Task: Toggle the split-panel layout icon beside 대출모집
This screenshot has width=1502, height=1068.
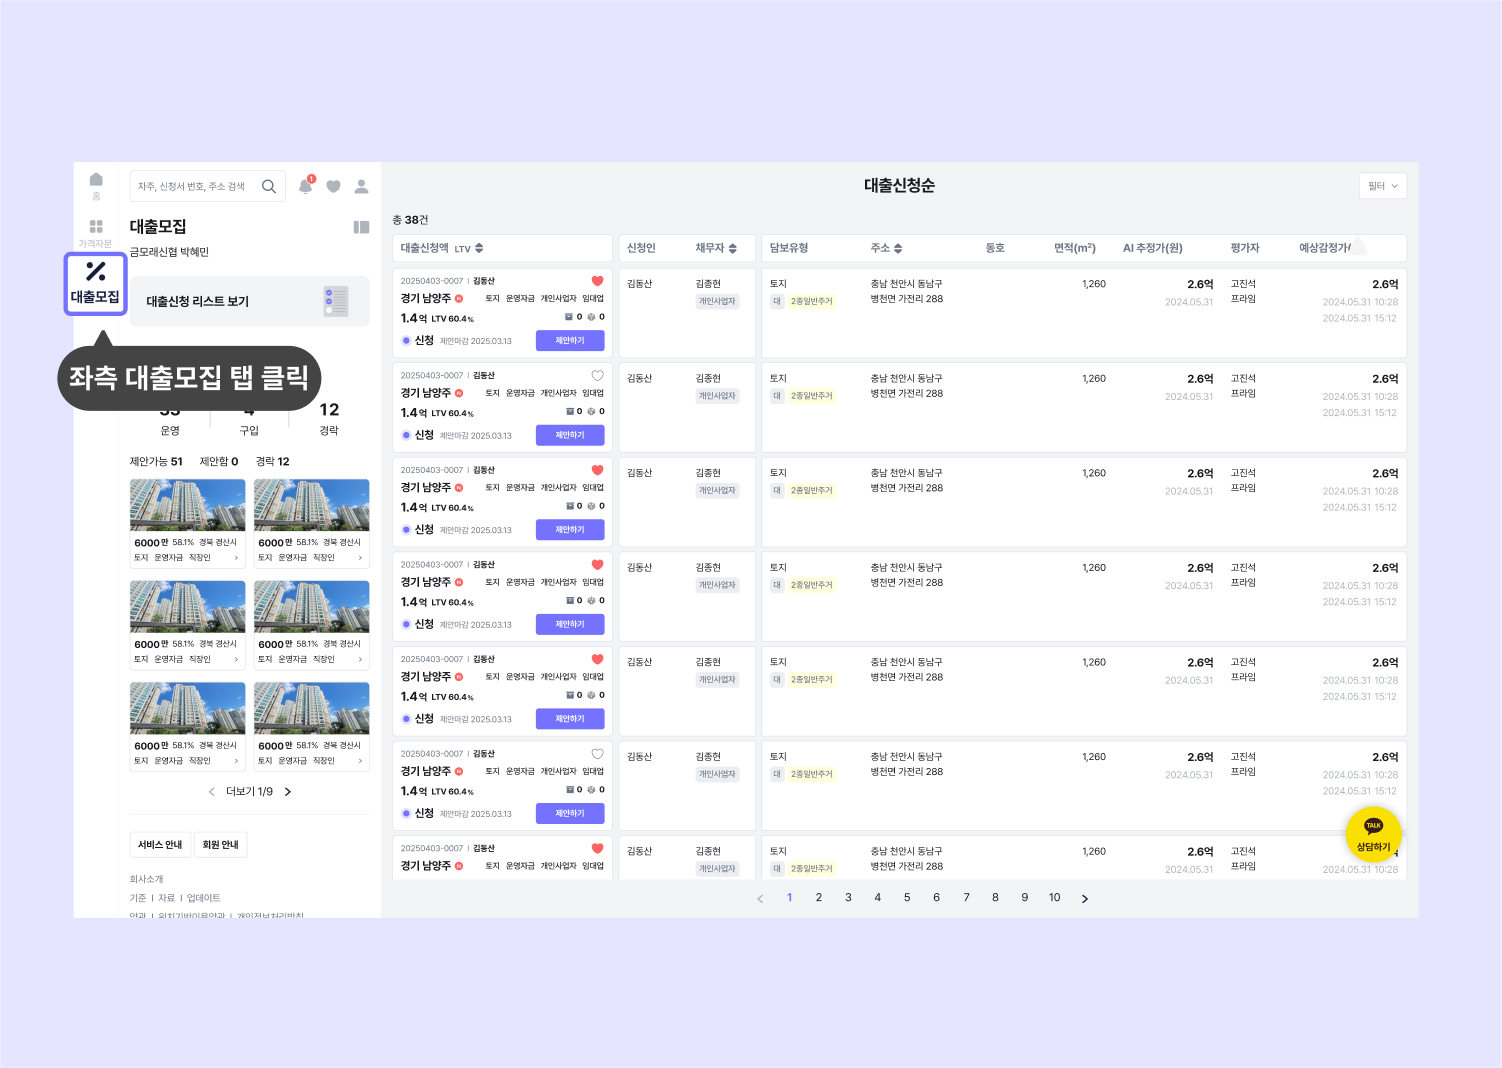Action: pos(362,227)
